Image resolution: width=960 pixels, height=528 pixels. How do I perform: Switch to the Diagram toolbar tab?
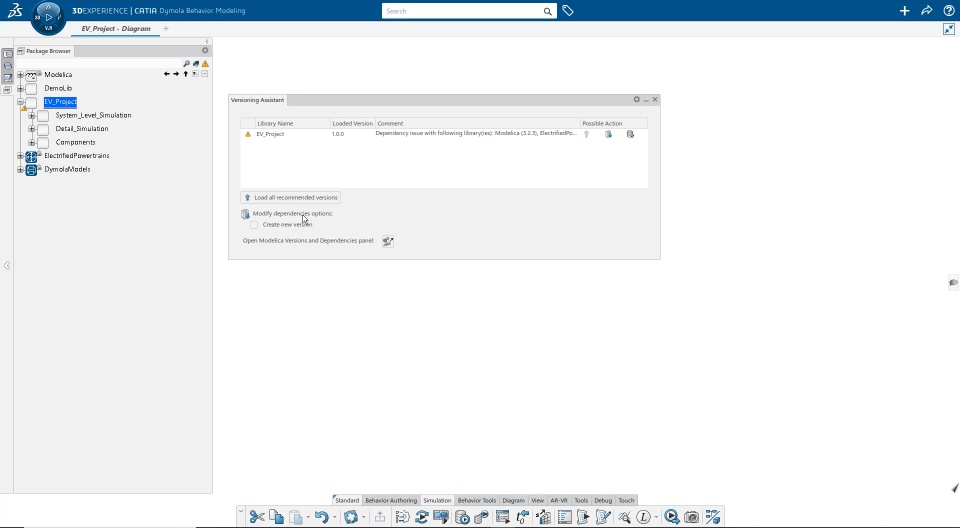513,500
